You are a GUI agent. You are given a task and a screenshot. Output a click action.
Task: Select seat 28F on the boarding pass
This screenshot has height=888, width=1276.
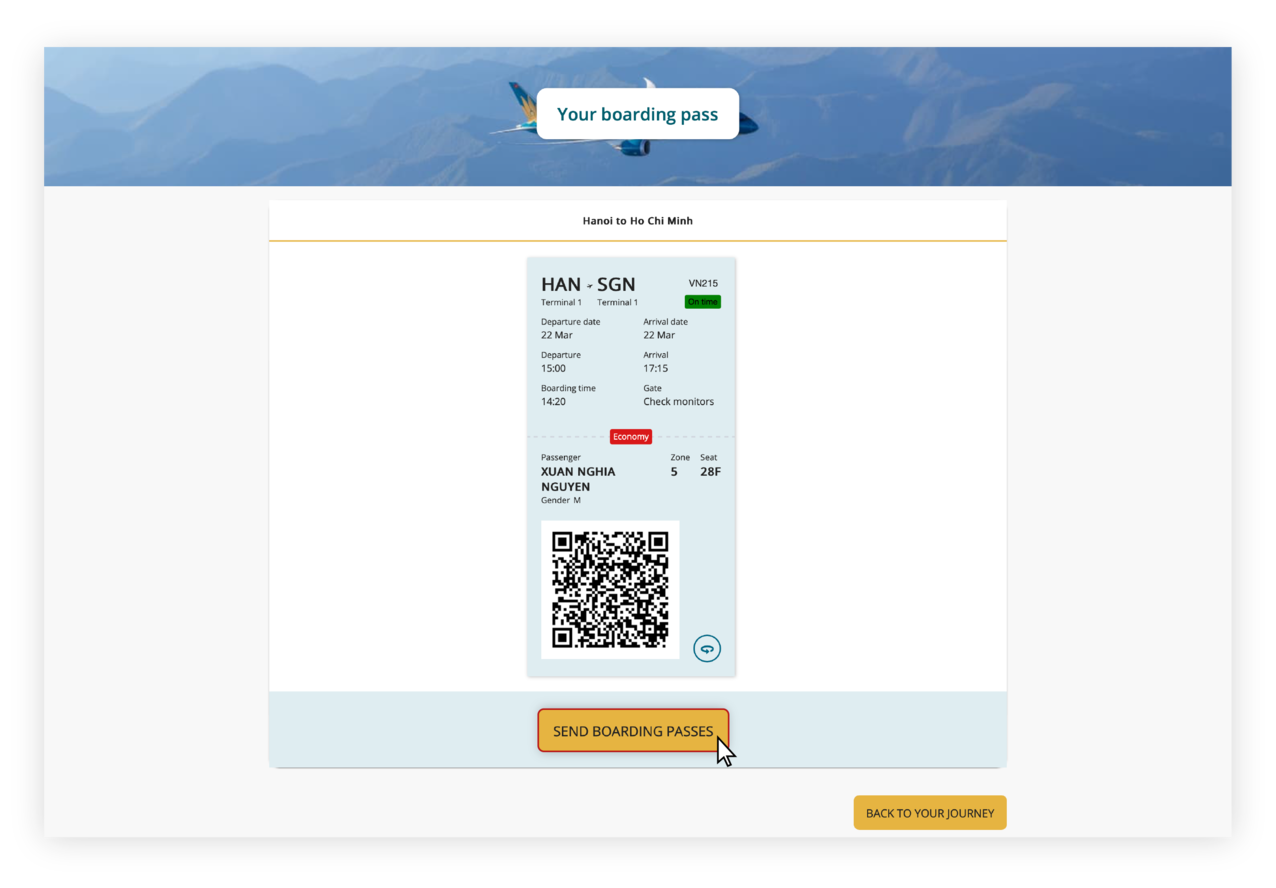click(x=710, y=471)
